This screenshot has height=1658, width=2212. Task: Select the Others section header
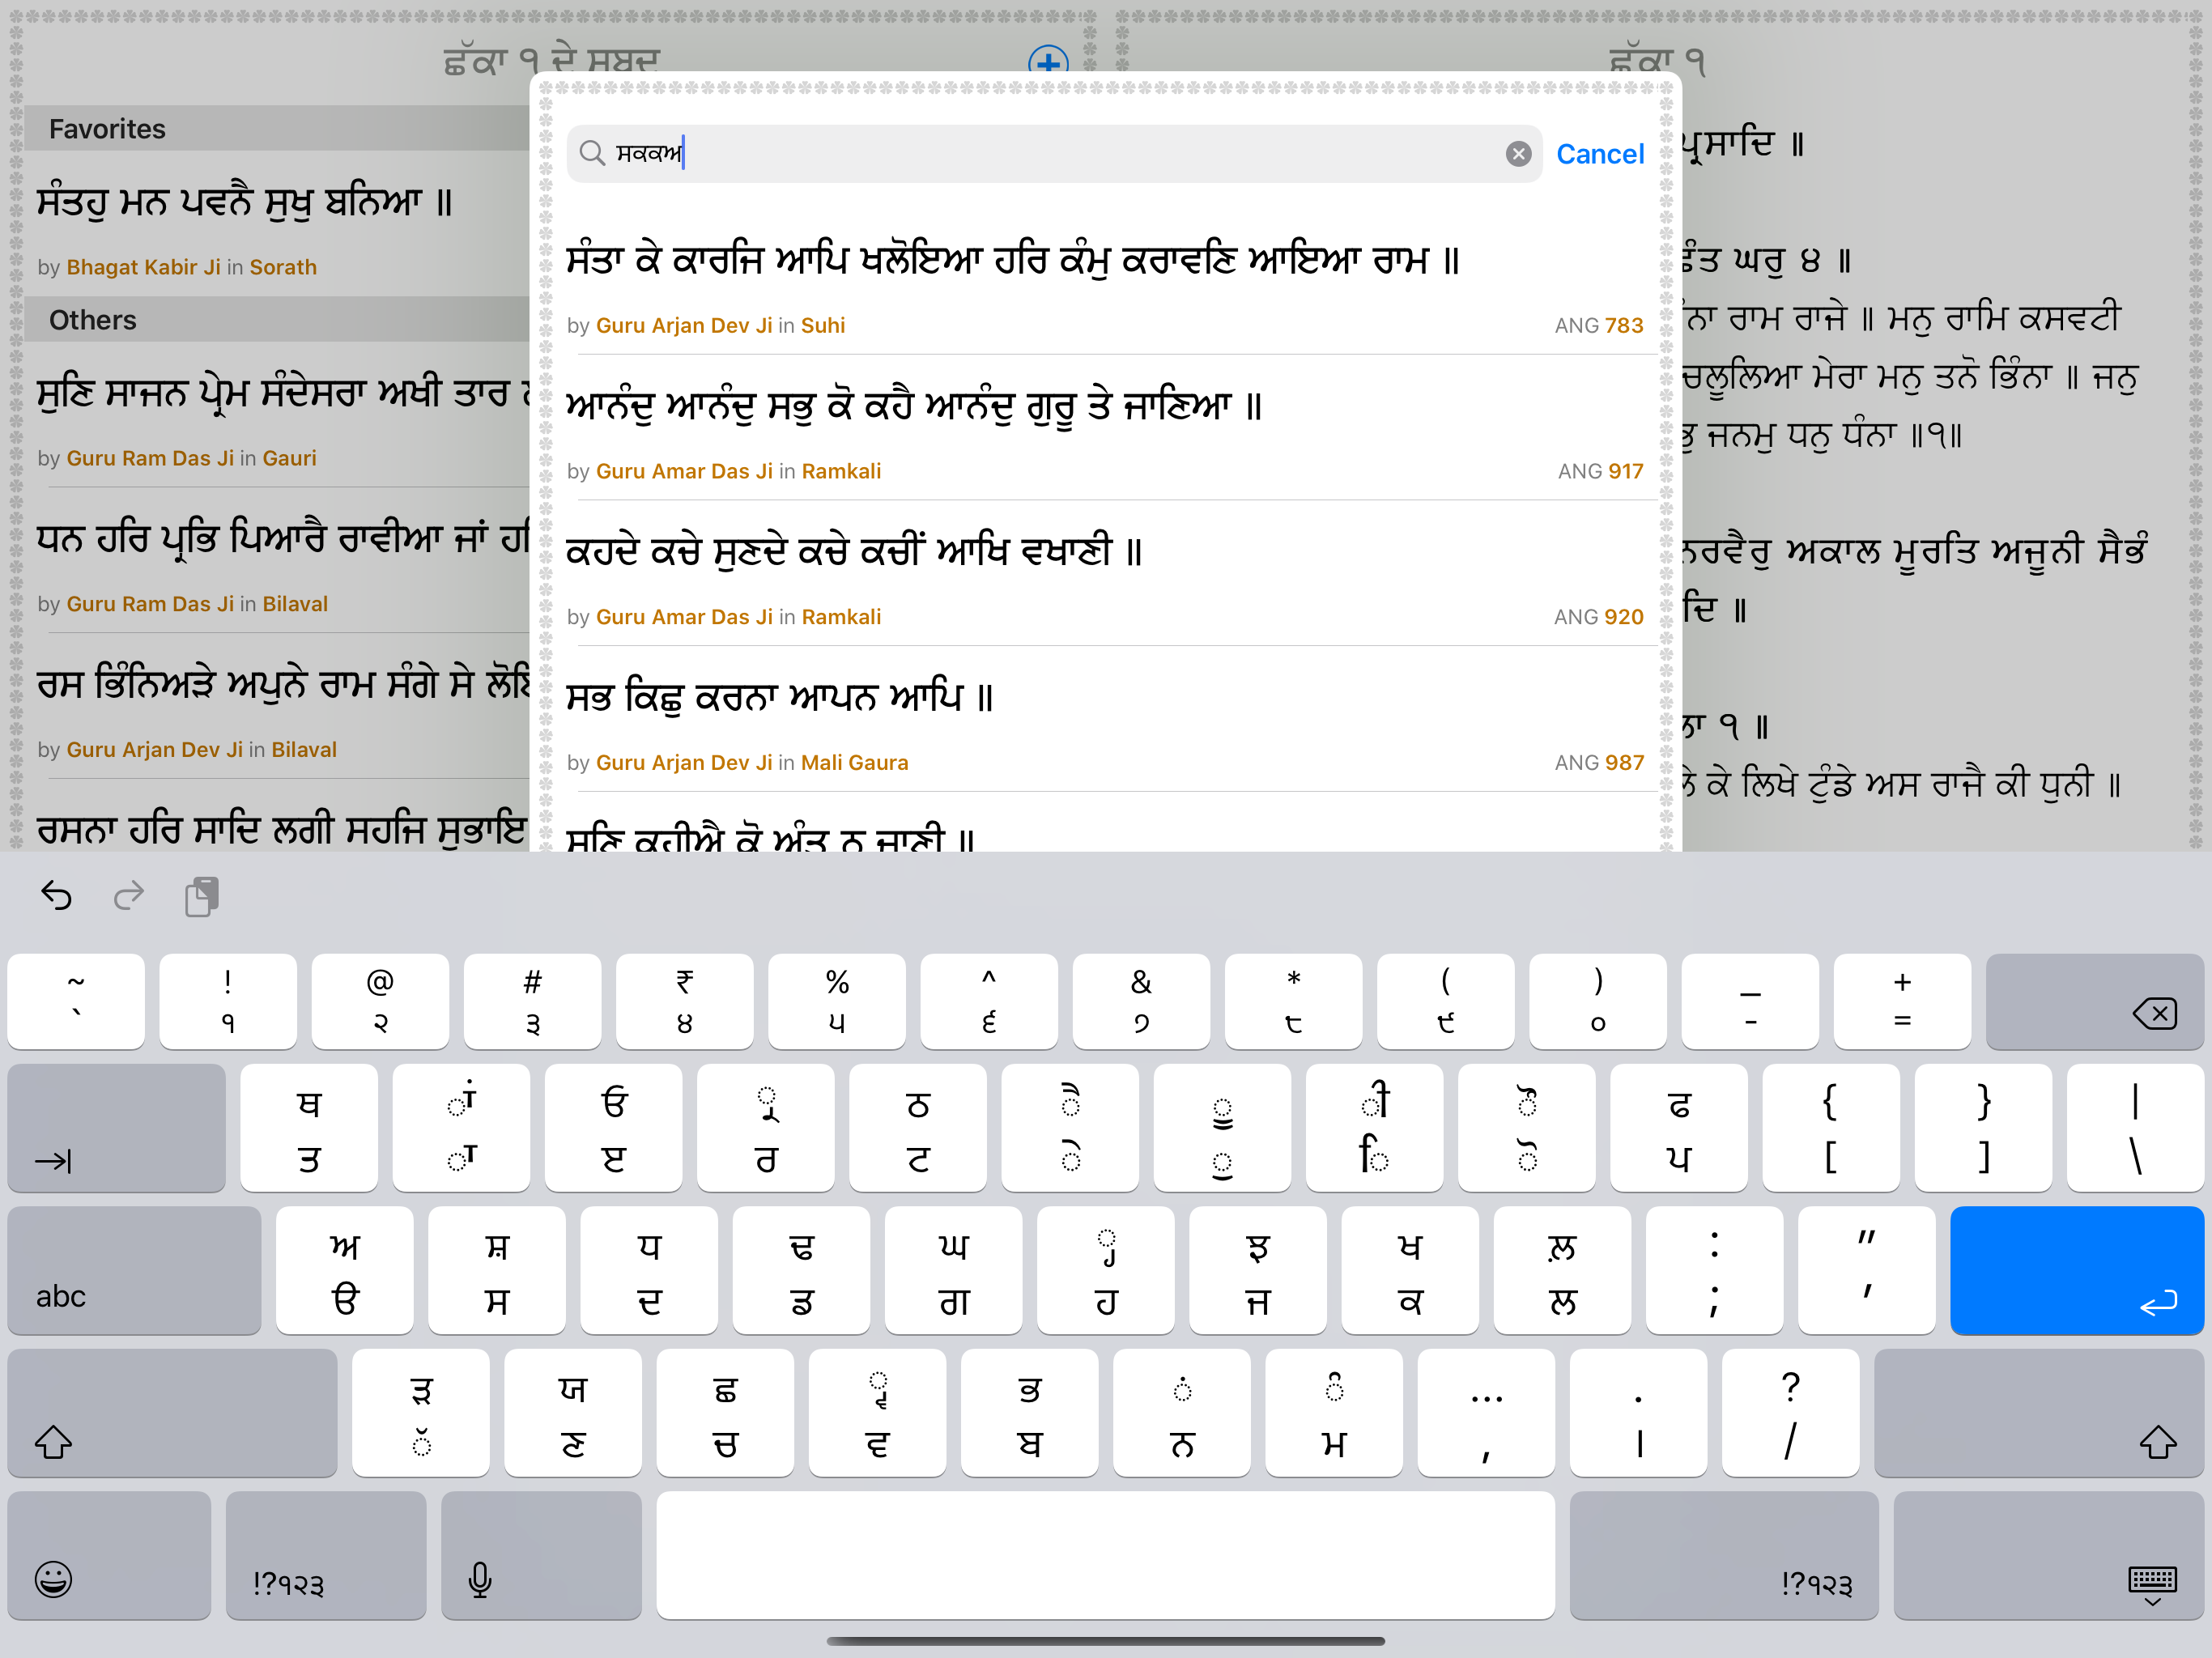pos(276,320)
